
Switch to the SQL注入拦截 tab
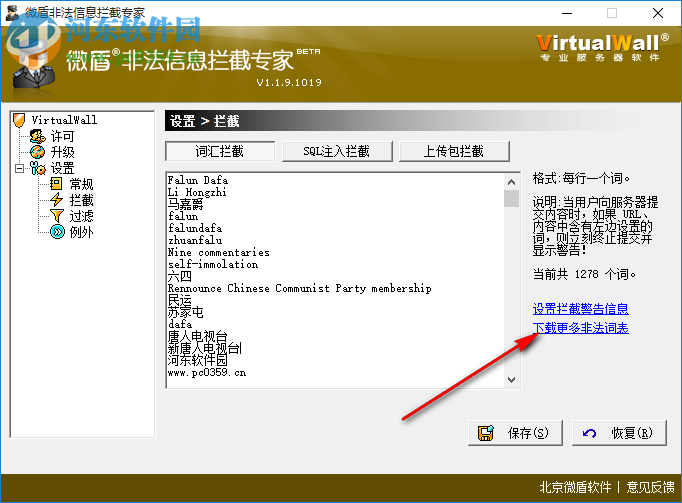tap(337, 151)
